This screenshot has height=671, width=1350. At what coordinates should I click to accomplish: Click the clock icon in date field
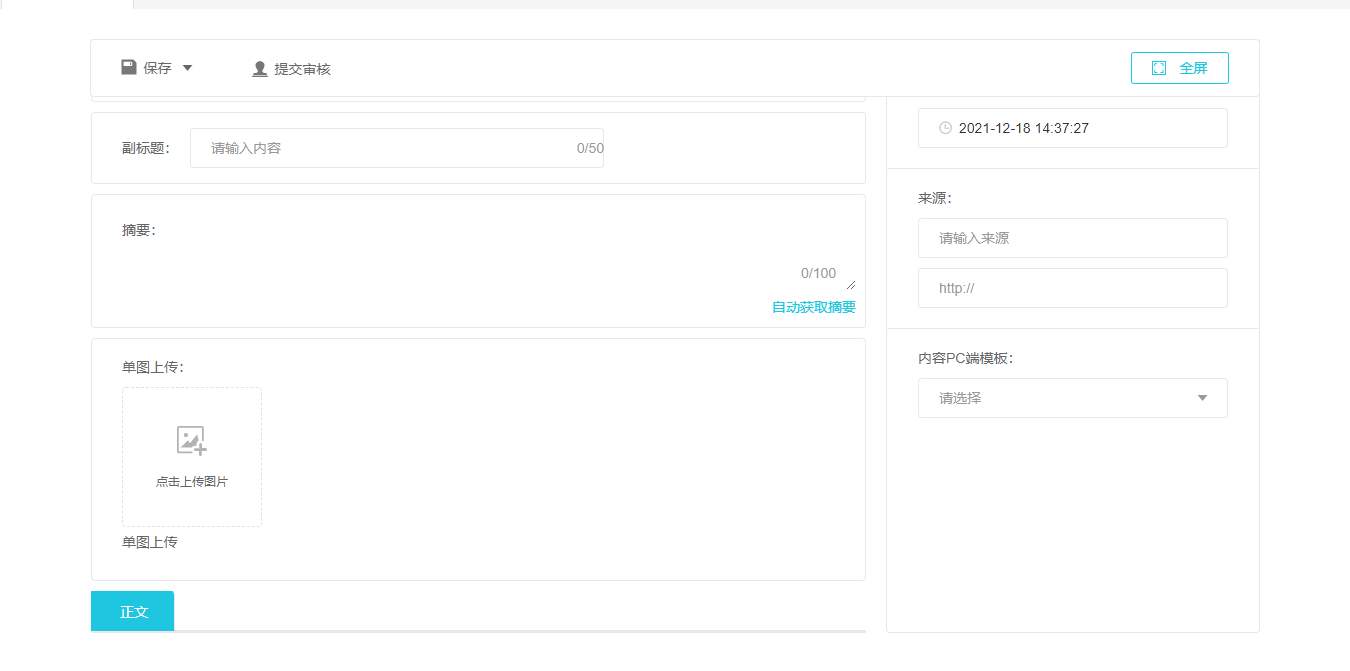[945, 128]
